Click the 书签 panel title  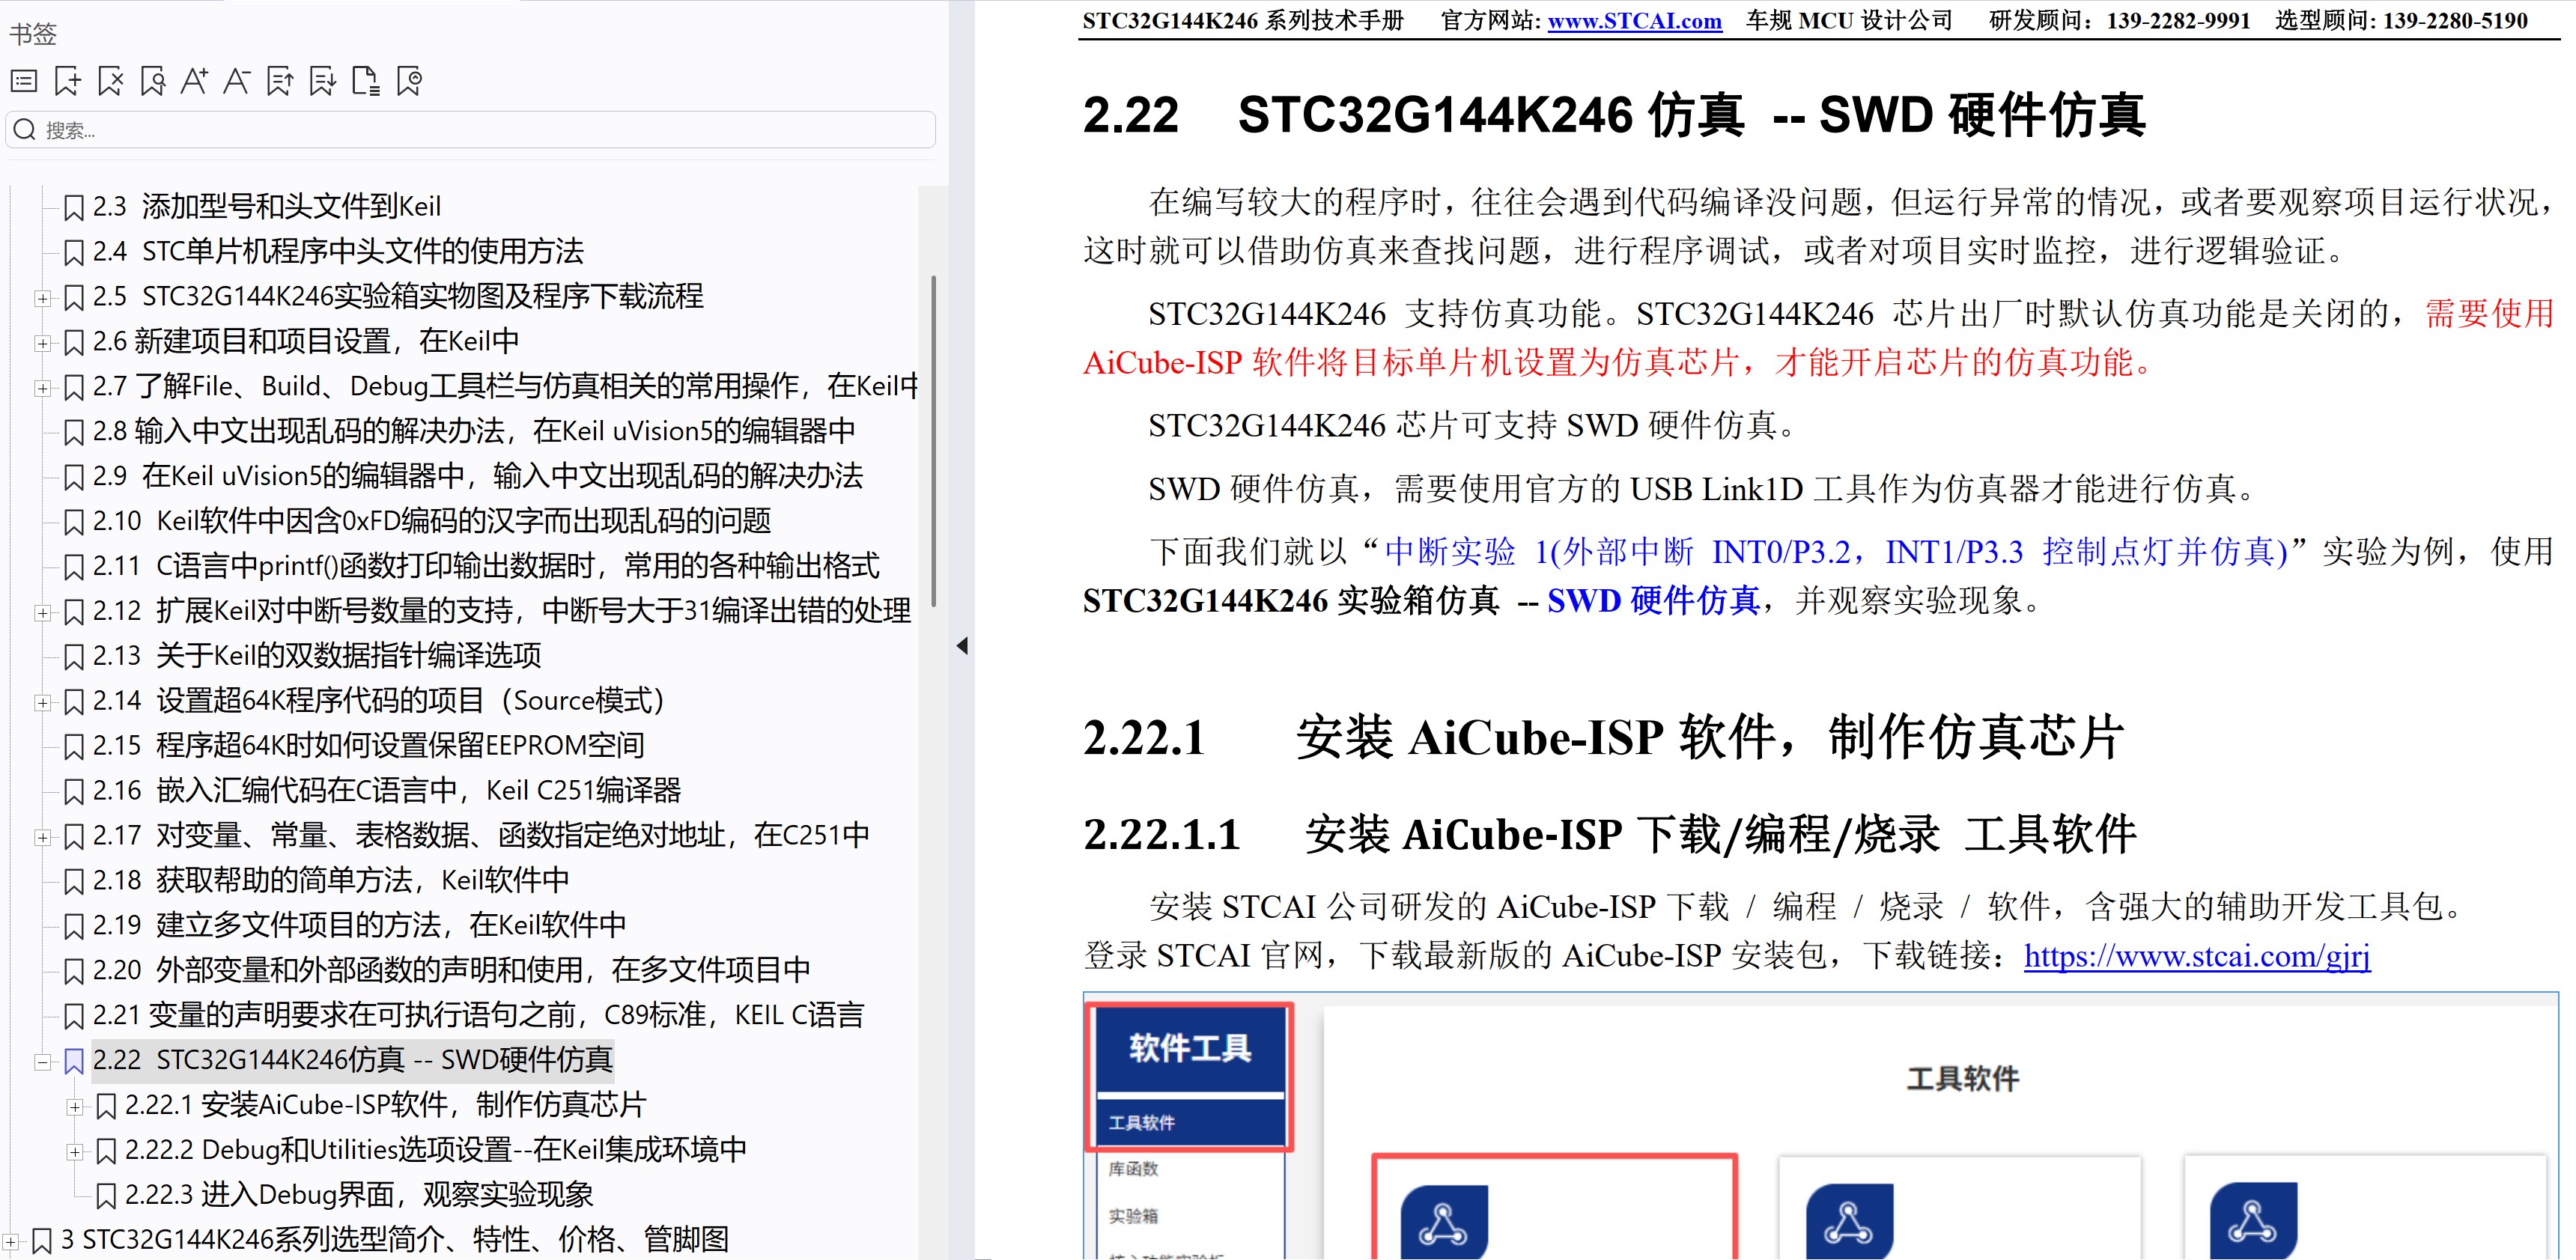33,34
